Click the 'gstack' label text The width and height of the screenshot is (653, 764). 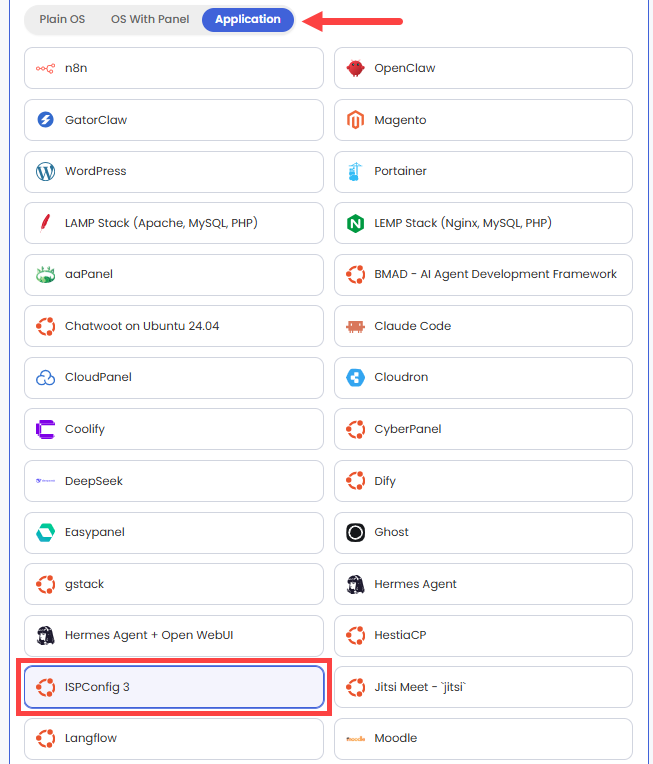84,584
